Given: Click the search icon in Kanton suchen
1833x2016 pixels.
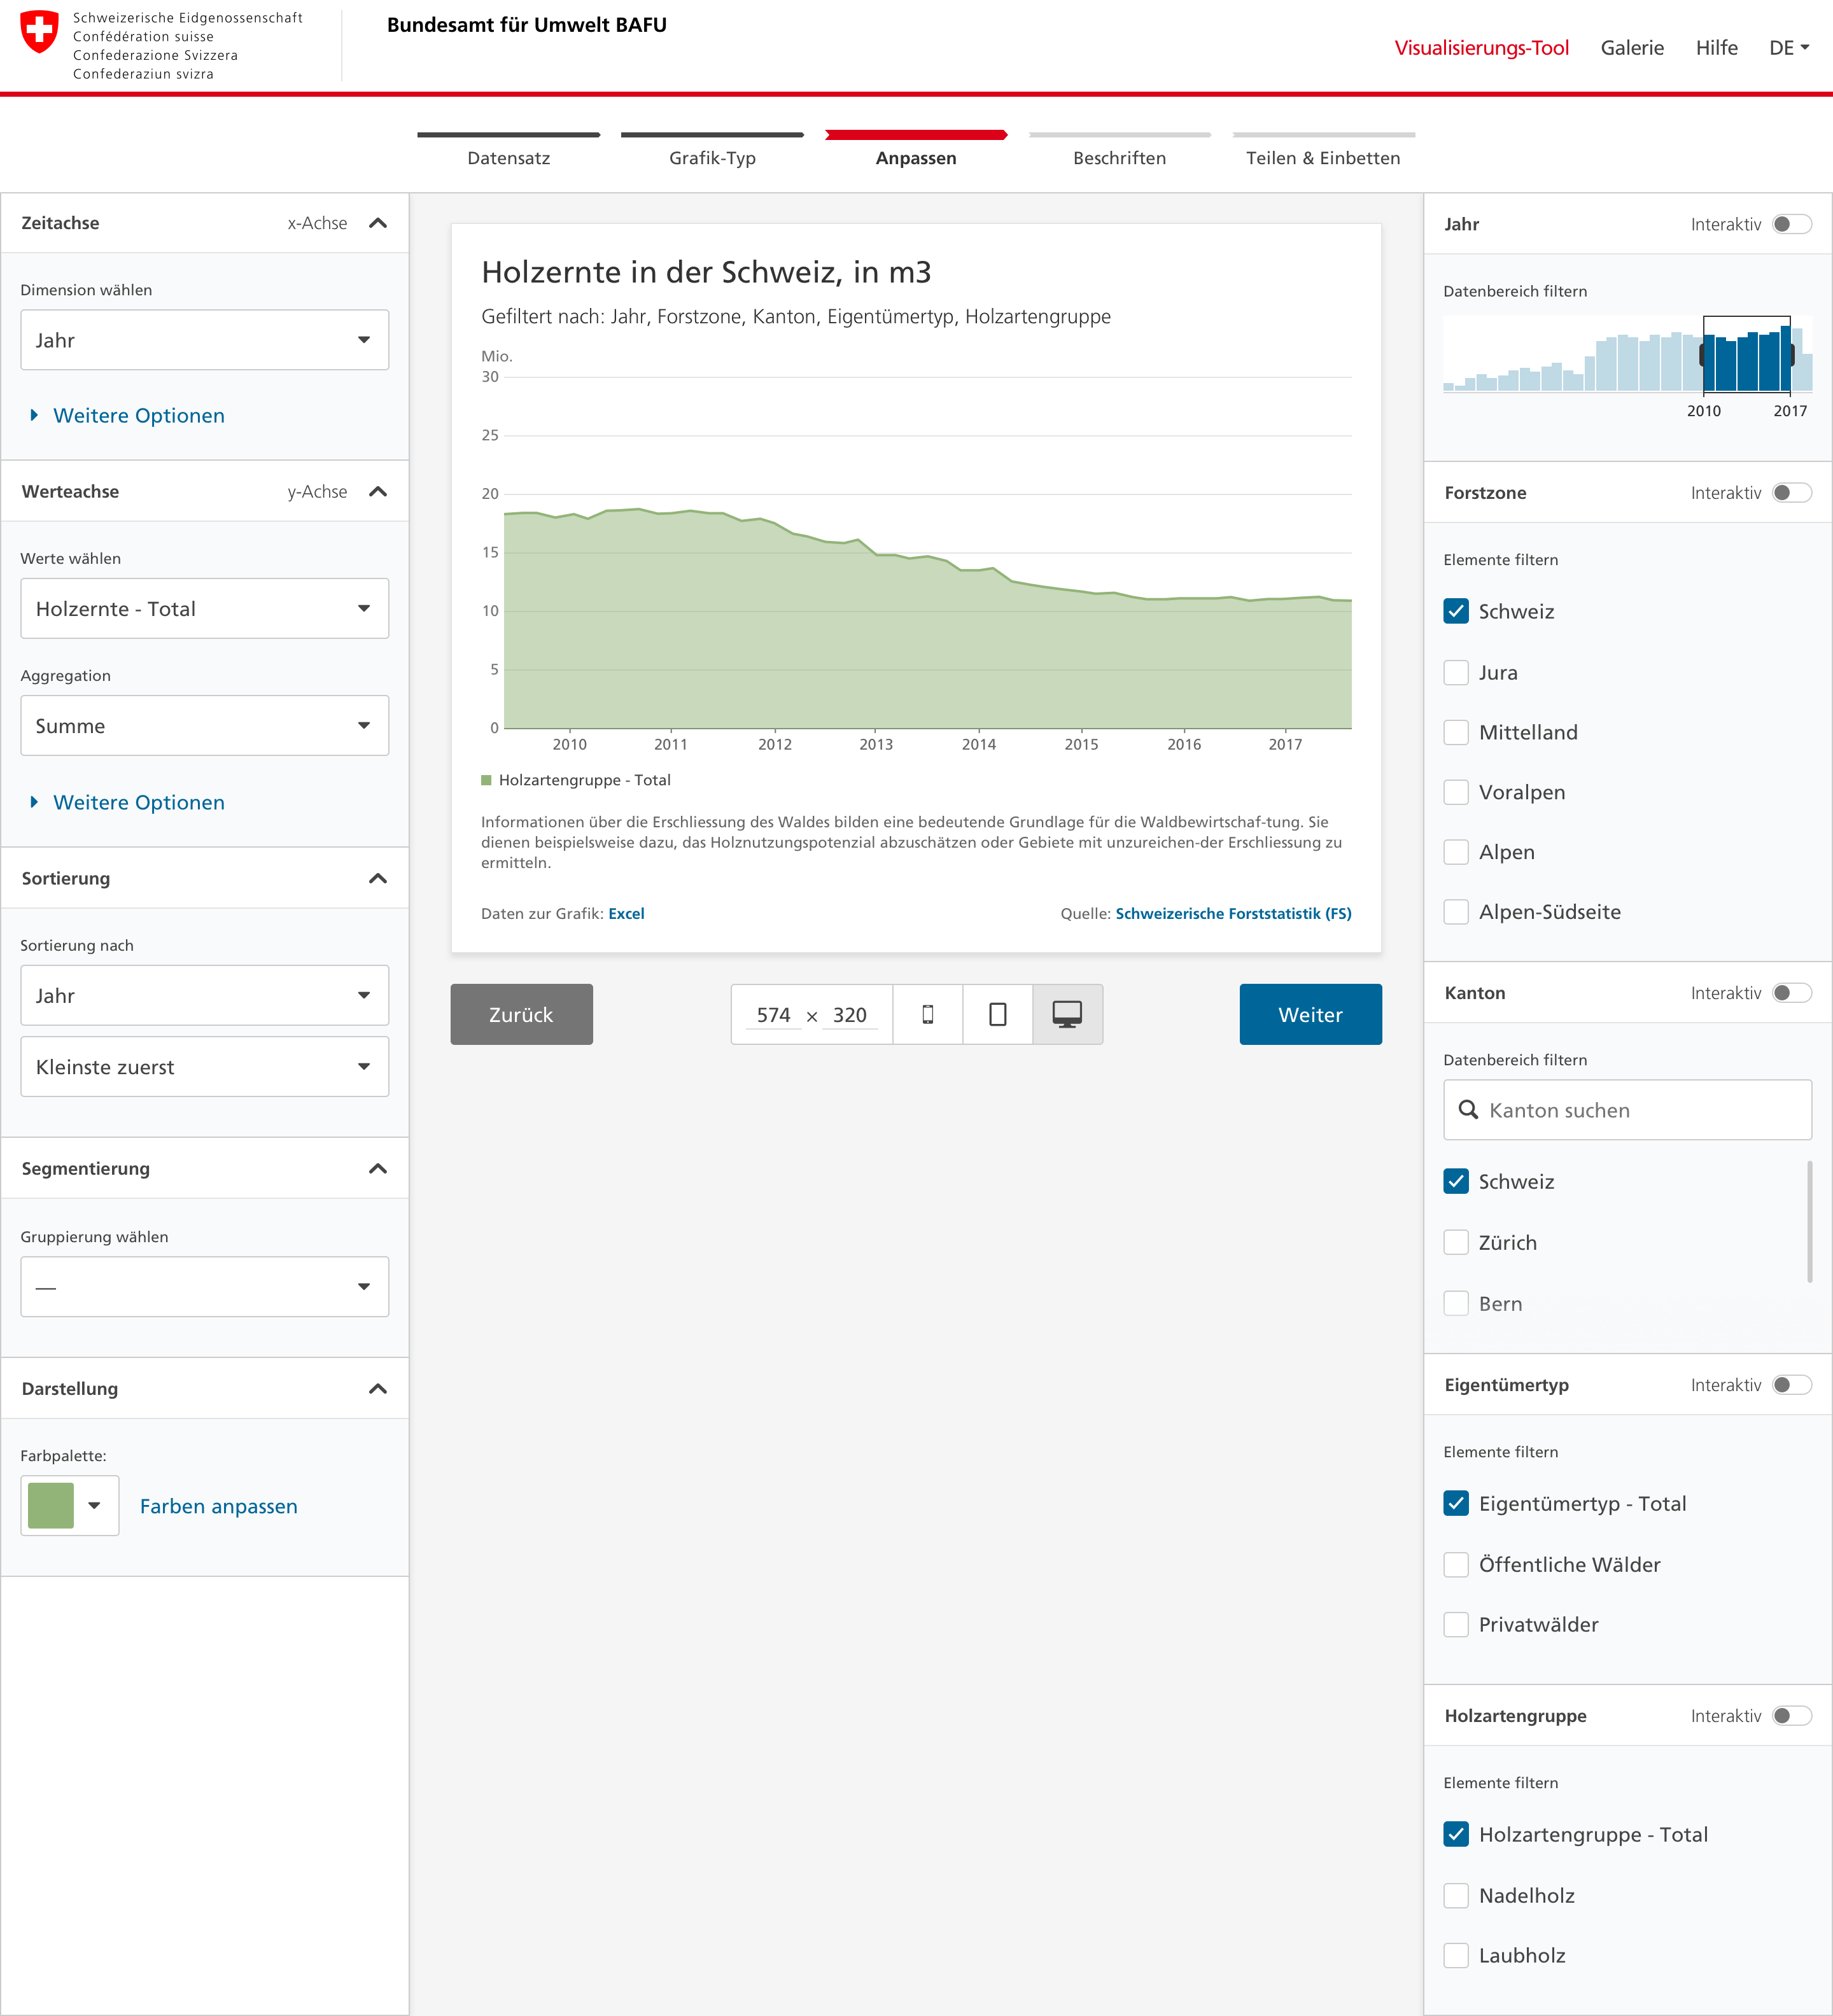Looking at the screenshot, I should pyautogui.click(x=1467, y=1110).
